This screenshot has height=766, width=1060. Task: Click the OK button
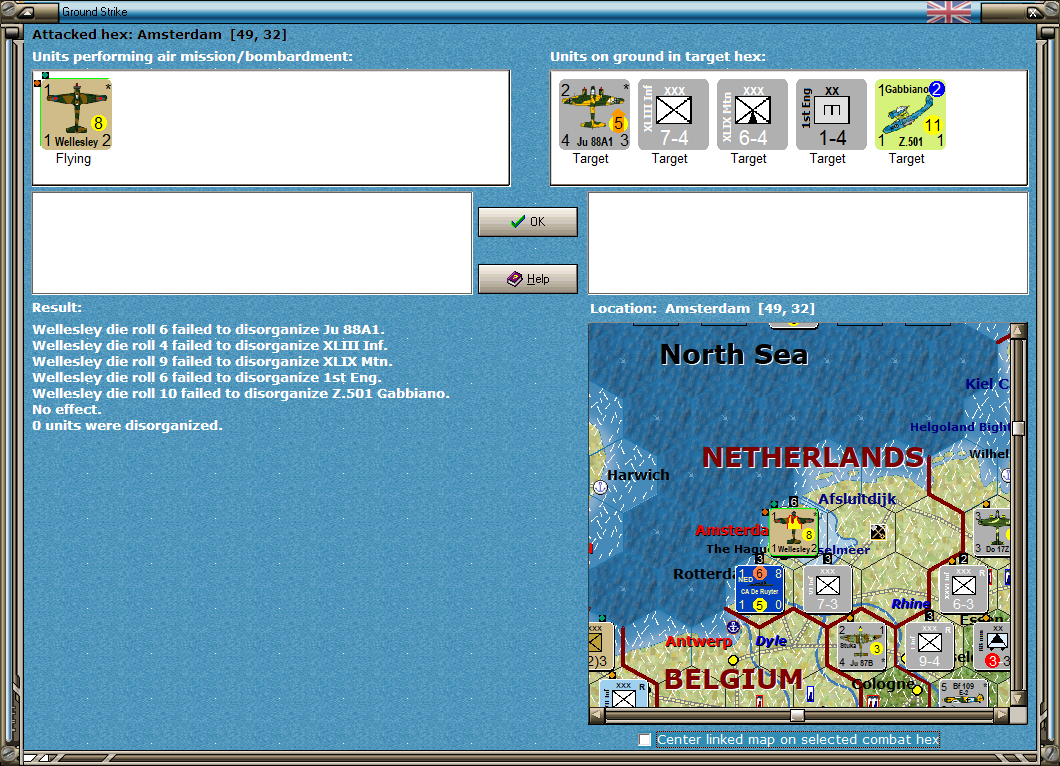coord(528,222)
